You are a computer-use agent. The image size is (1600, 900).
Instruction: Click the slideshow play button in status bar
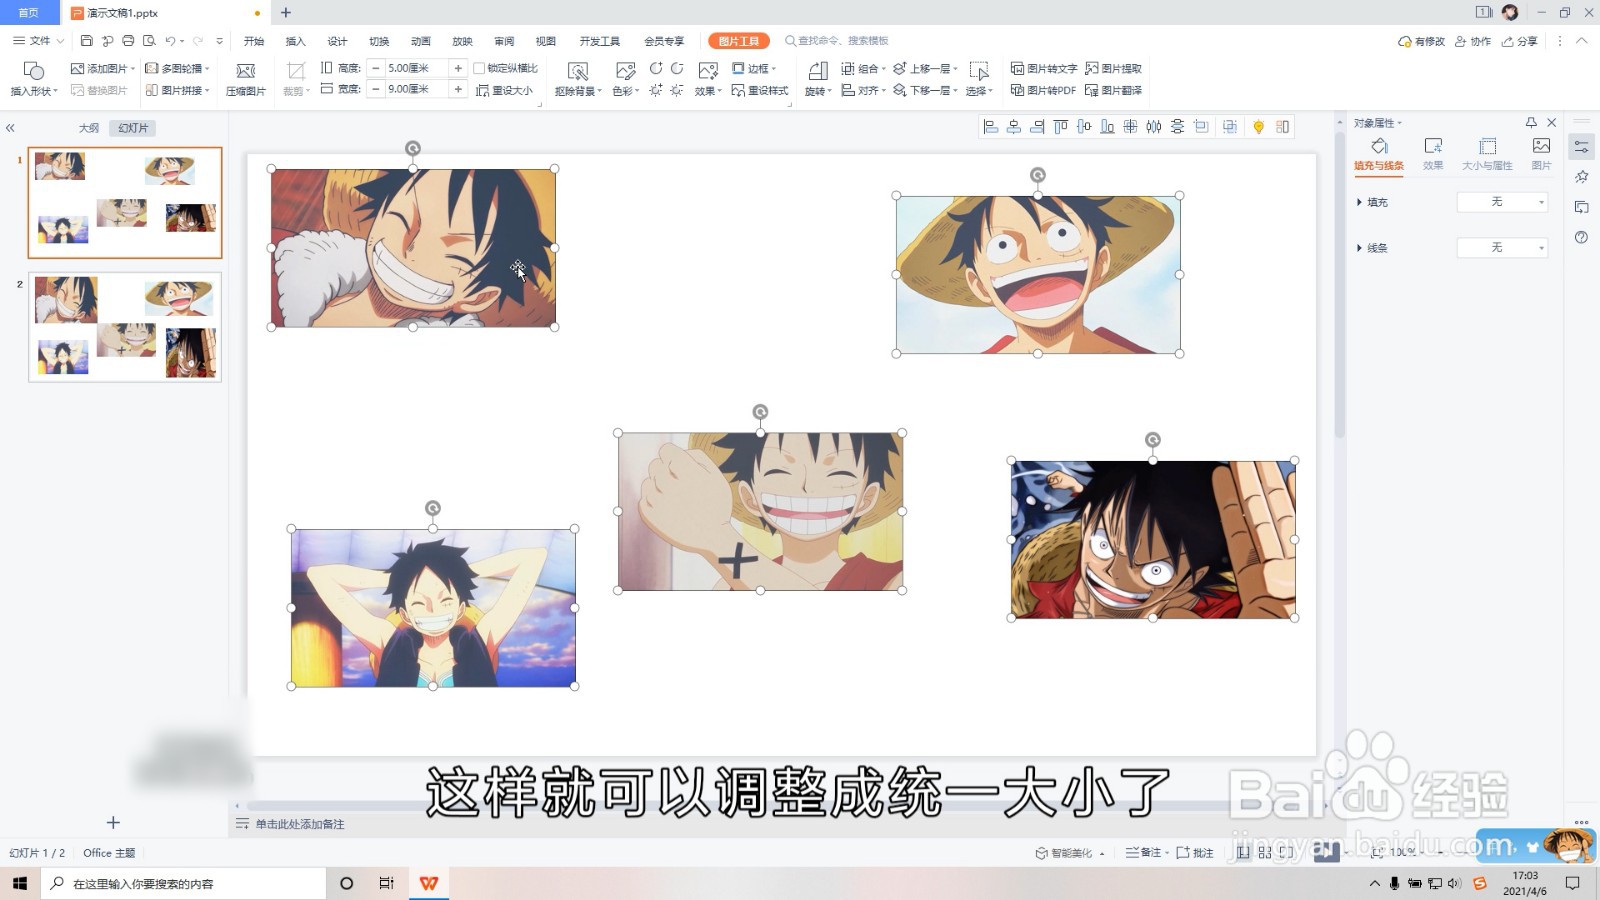[1326, 852]
